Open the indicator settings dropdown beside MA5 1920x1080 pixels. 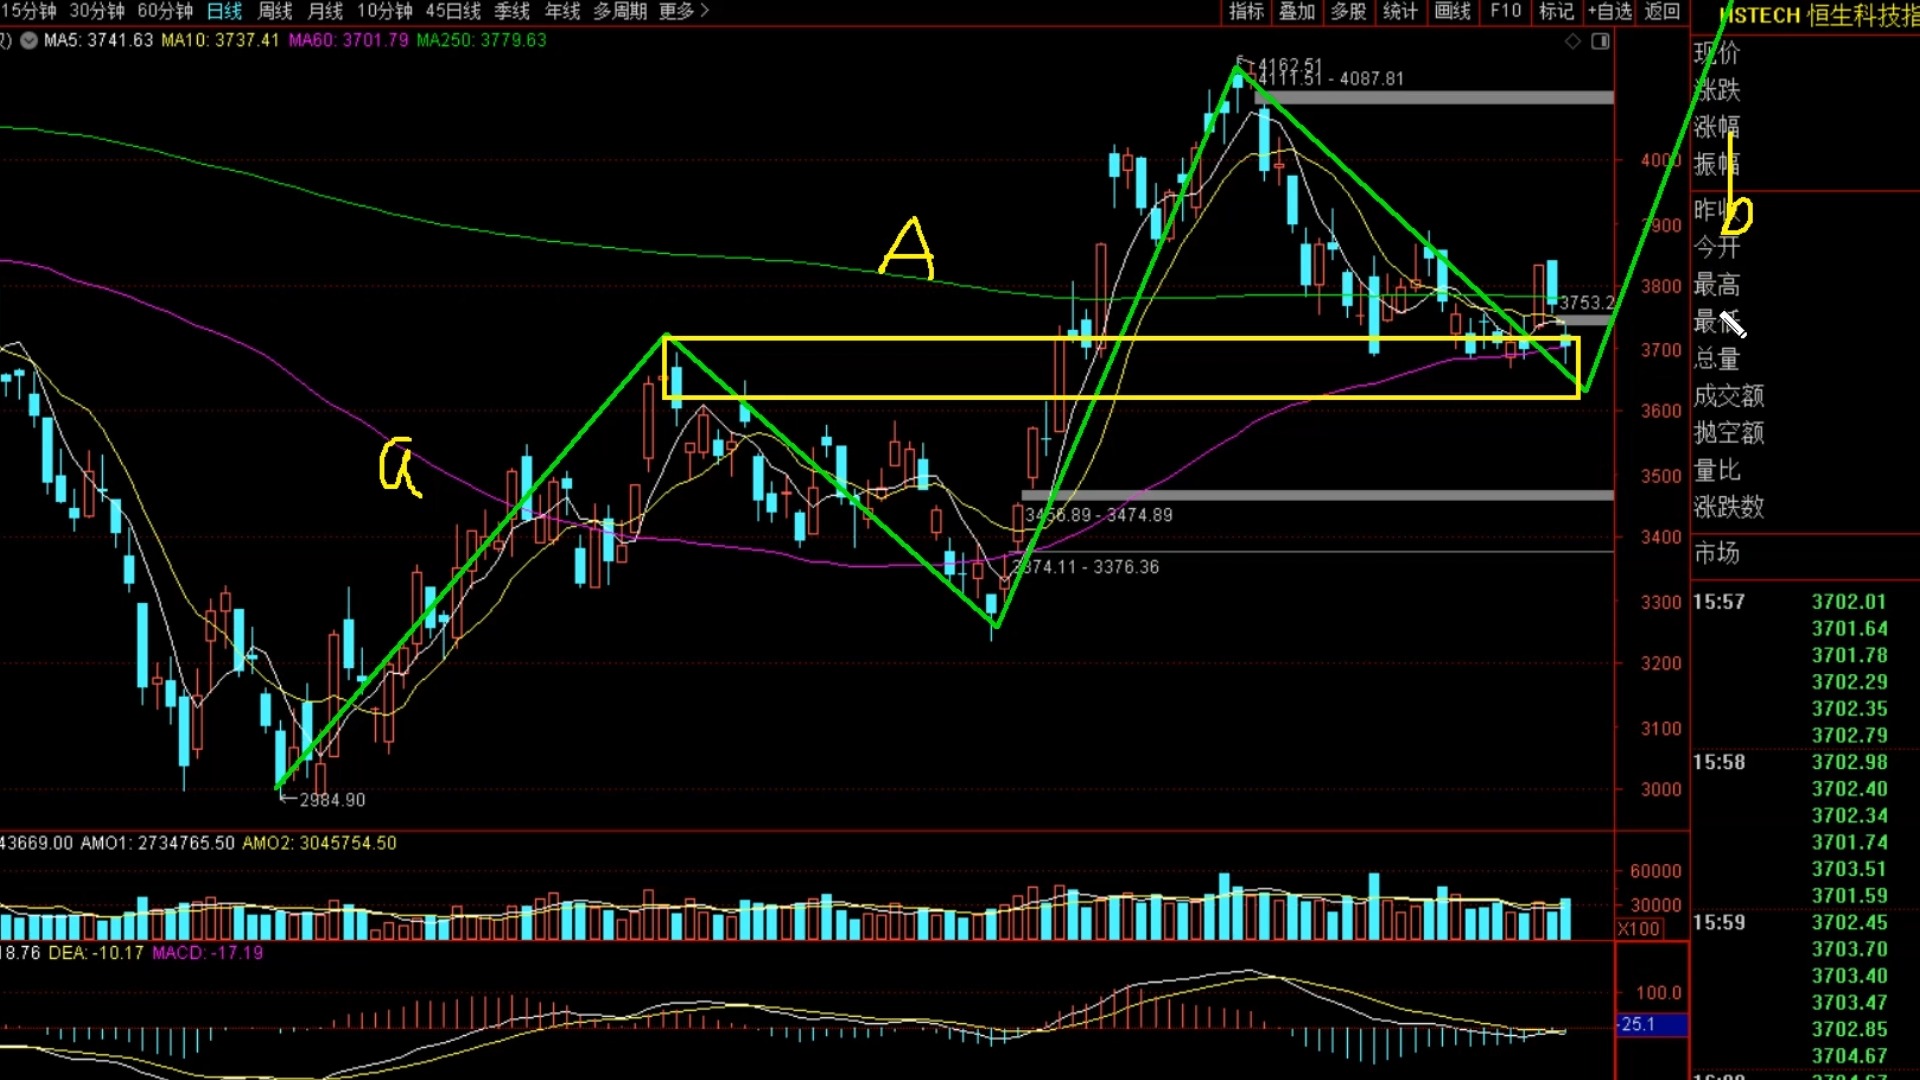pyautogui.click(x=29, y=41)
